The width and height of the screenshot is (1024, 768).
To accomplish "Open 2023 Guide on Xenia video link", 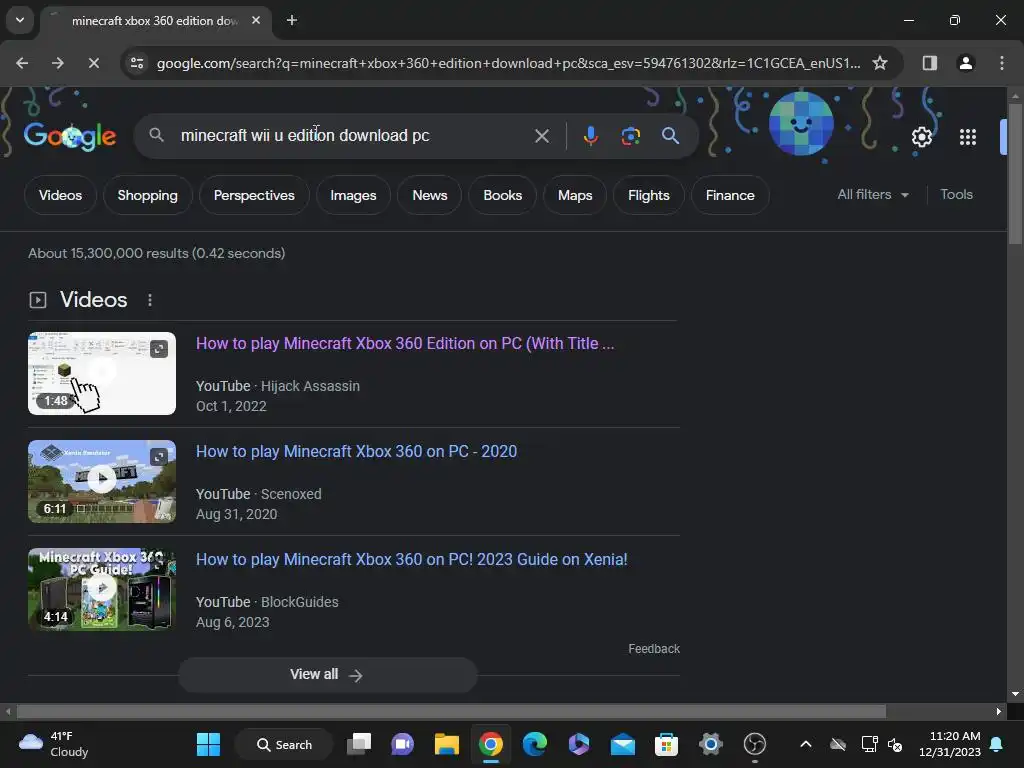I will [x=411, y=560].
